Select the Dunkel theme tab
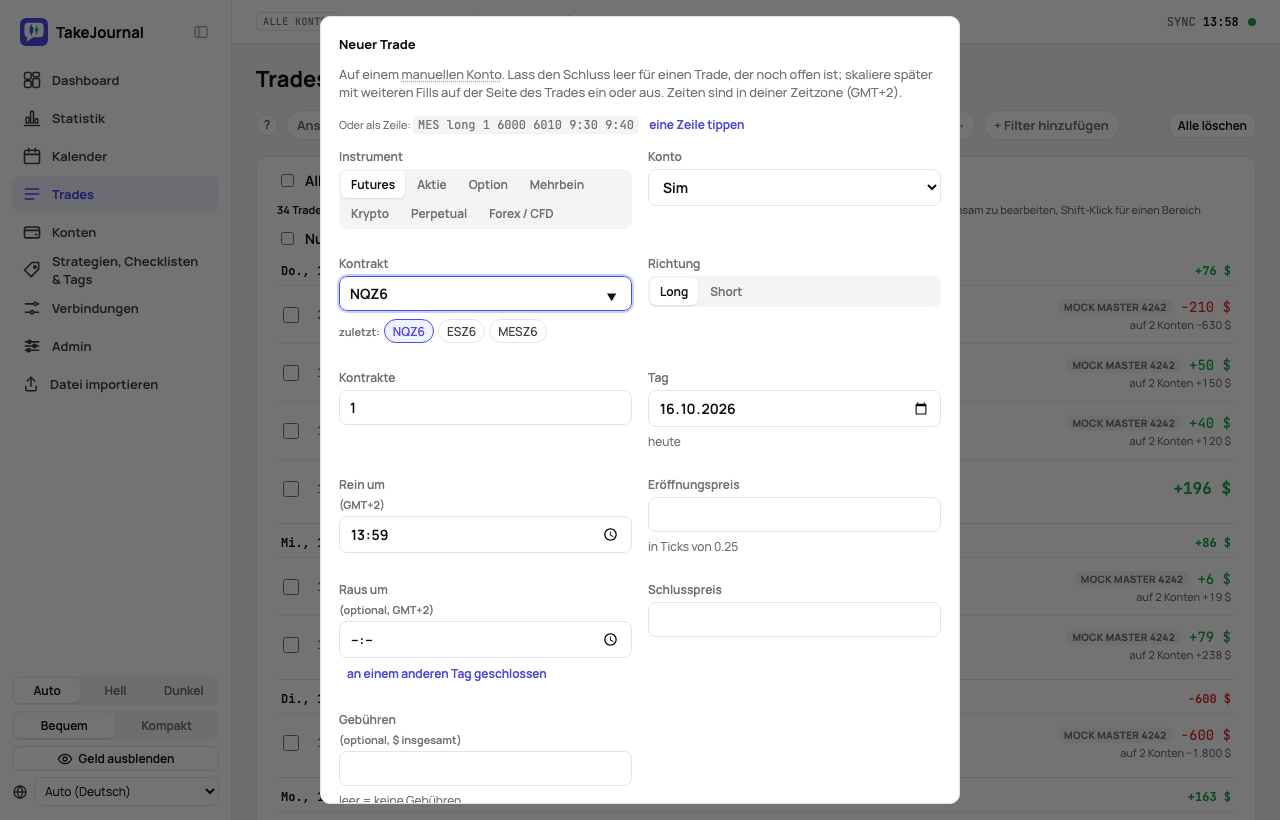Viewport: 1280px width, 820px height. pos(183,691)
